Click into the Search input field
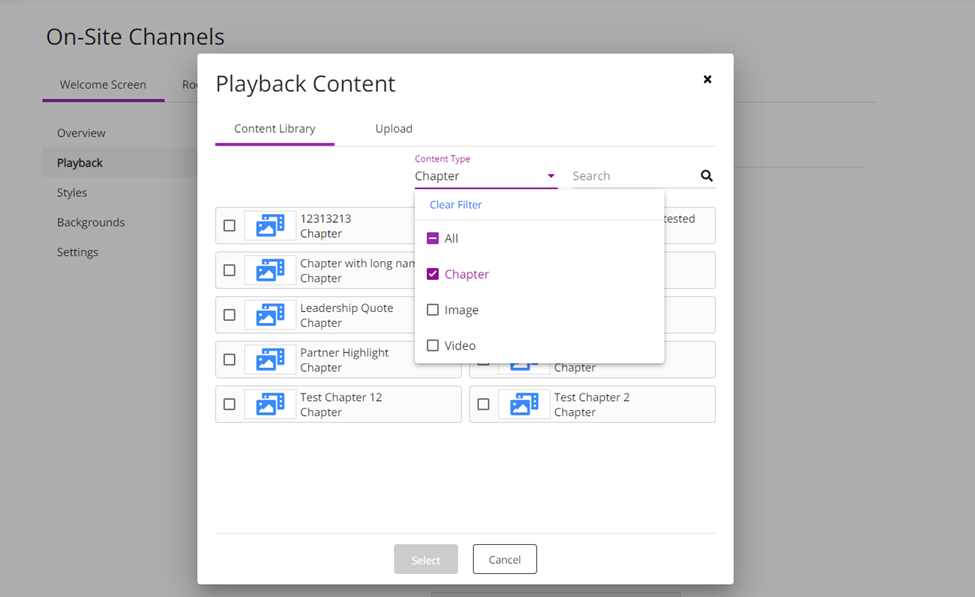Viewport: 975px width, 597px height. coord(632,176)
